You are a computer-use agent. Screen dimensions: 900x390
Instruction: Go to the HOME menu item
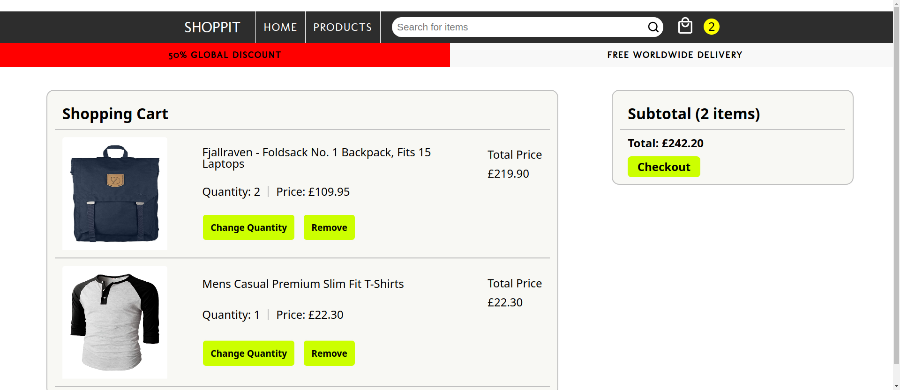tap(280, 27)
